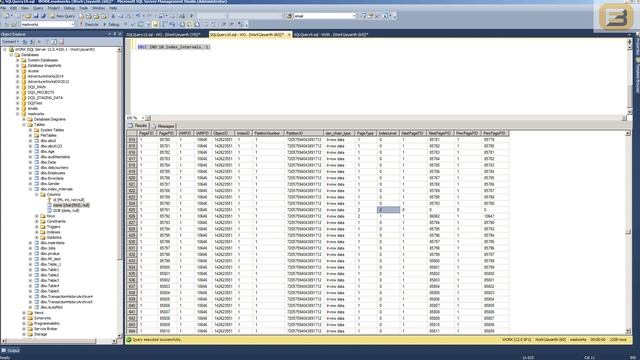Expand the Views folder
640x360 pixels.
(x=24, y=313)
